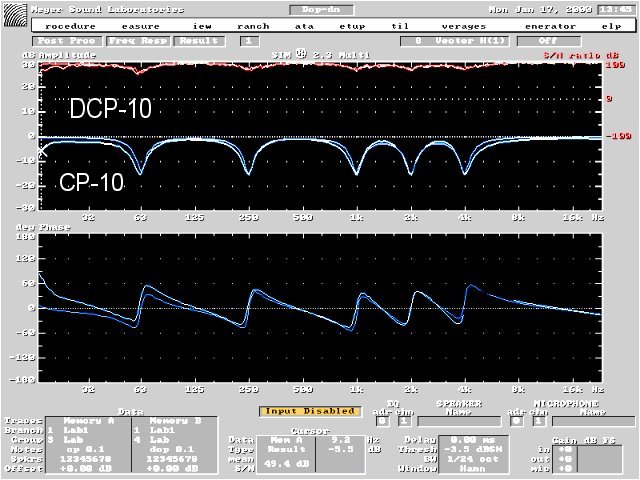This screenshot has width=640, height=480.
Task: Select the Memory B column header
Action: [x=175, y=421]
